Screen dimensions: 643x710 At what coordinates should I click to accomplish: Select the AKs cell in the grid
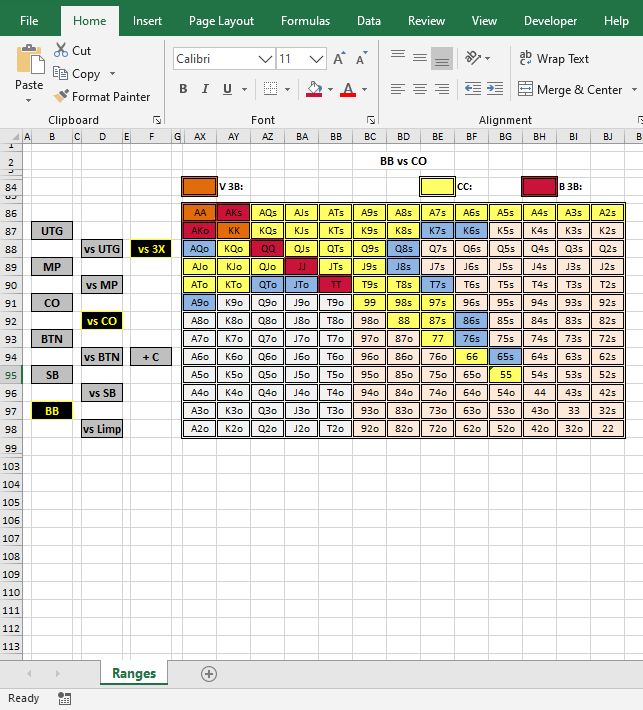234,213
